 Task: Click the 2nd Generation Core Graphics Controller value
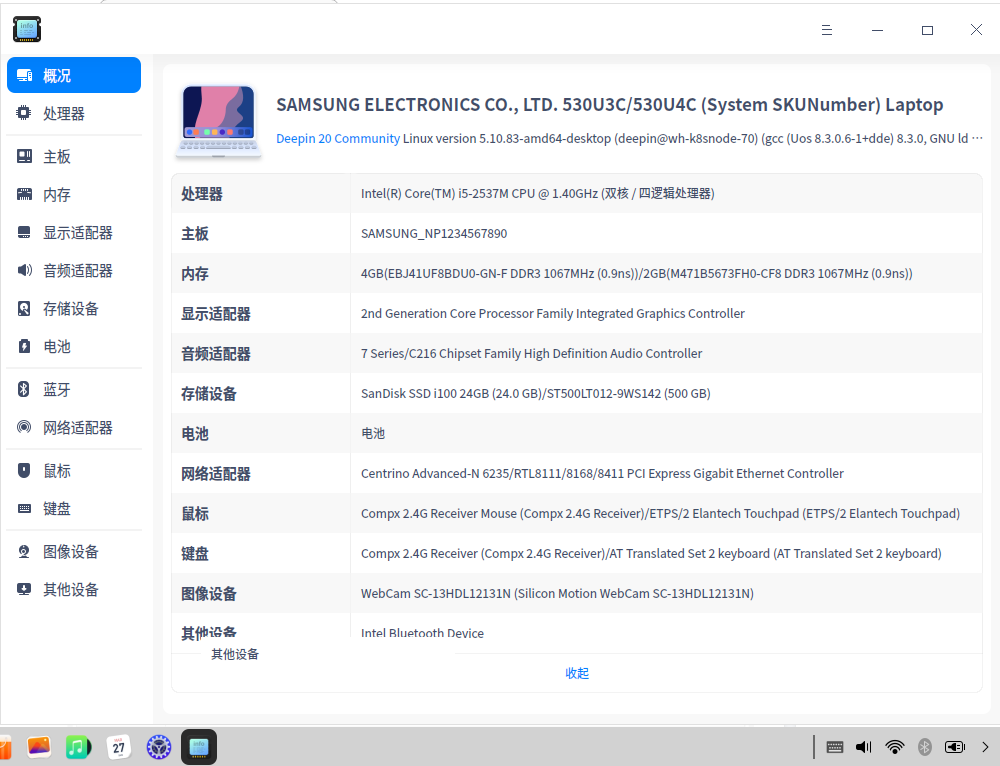coord(552,313)
